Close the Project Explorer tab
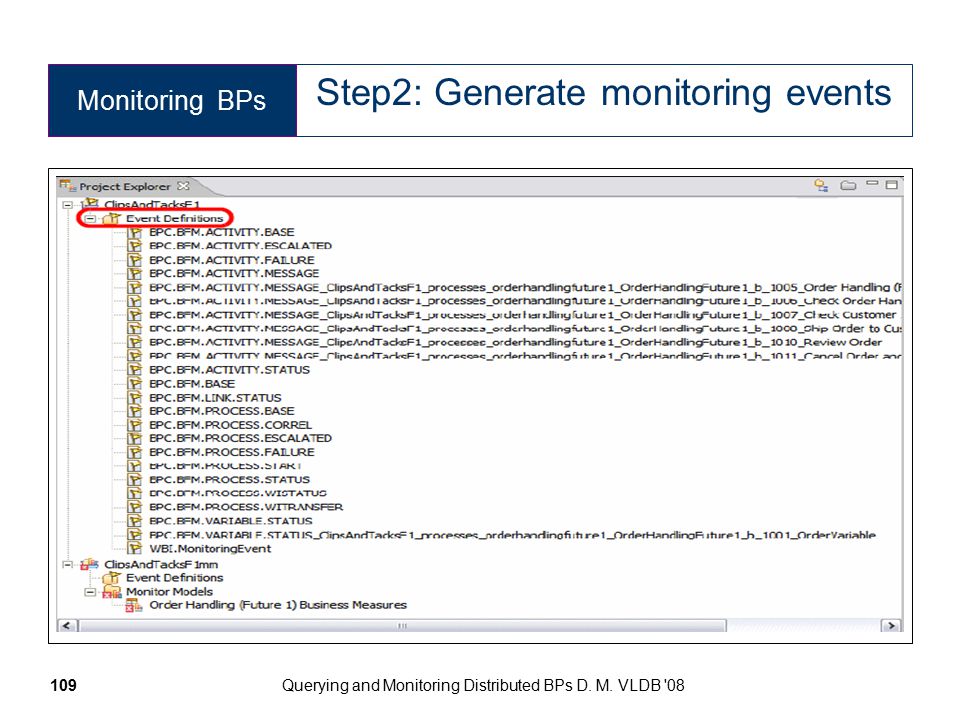The width and height of the screenshot is (960, 720). [x=183, y=186]
